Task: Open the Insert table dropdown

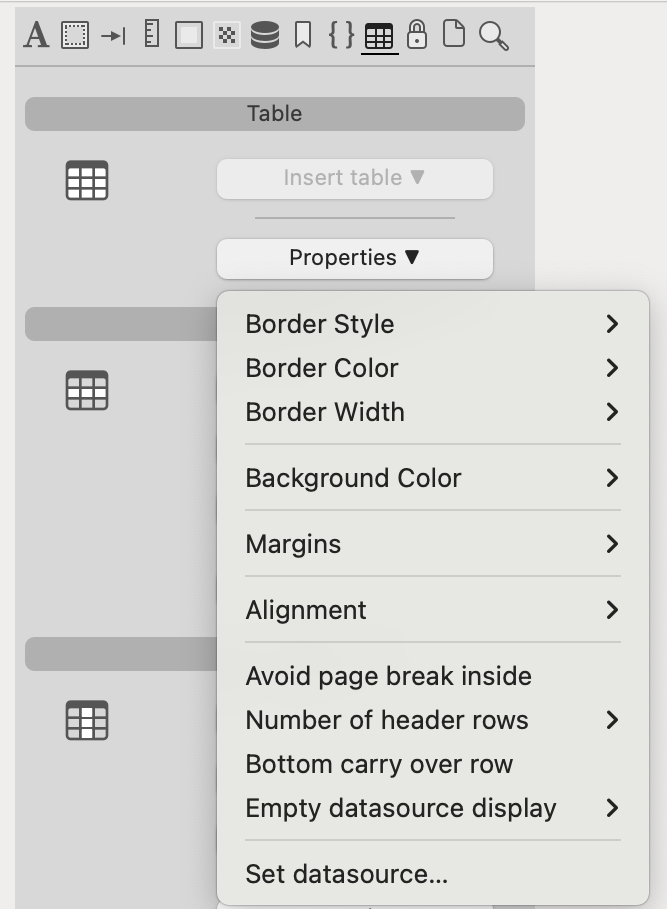Action: (354, 178)
